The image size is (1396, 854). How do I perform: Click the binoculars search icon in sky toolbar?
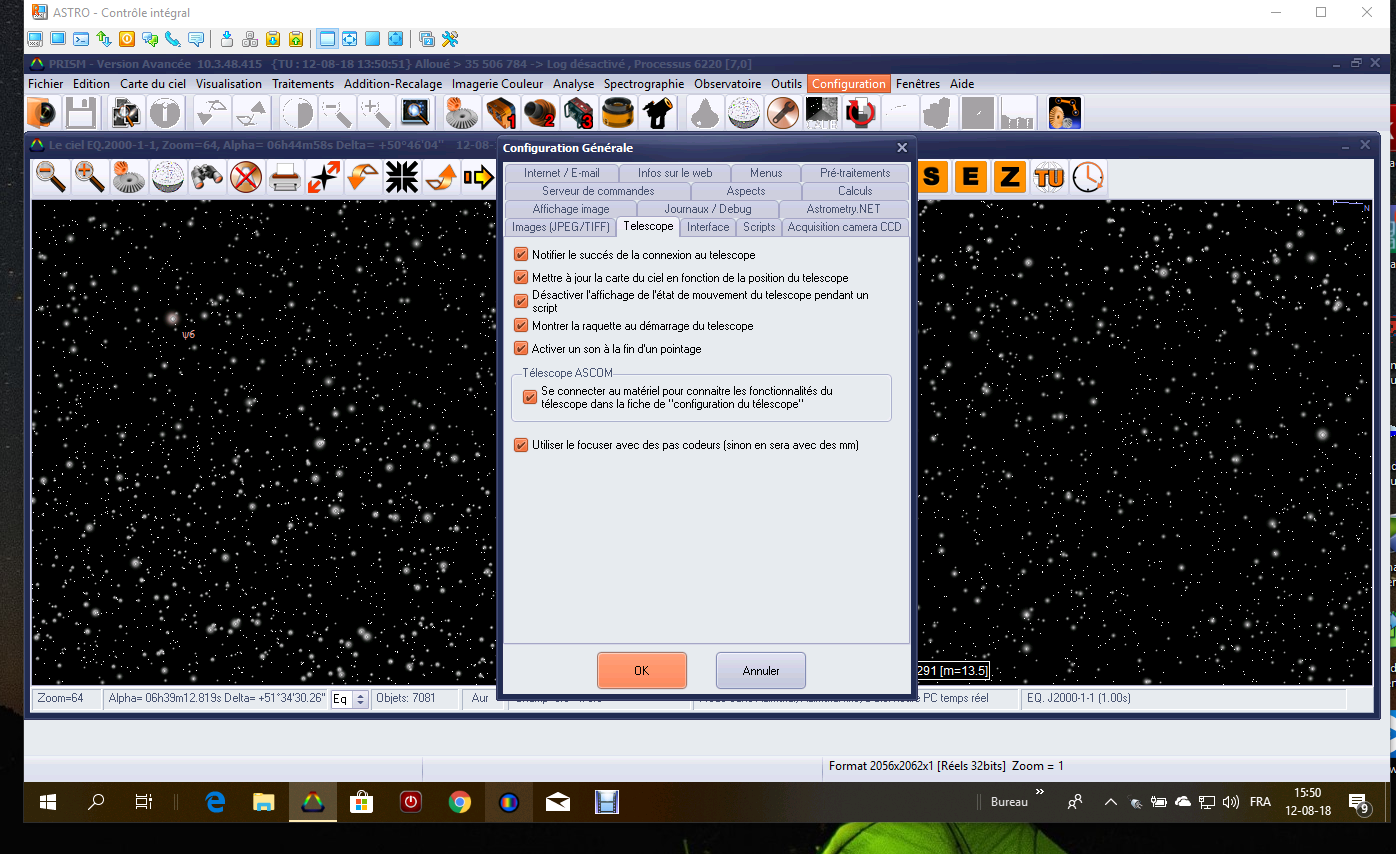207,178
